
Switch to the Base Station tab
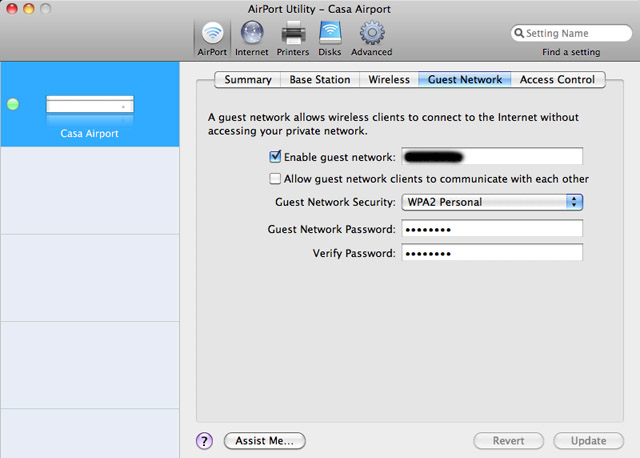coord(320,80)
